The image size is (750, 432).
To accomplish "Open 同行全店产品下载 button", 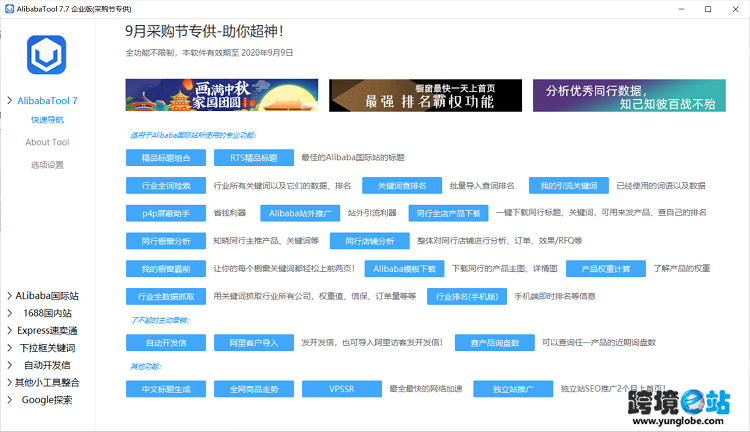I will click(449, 213).
